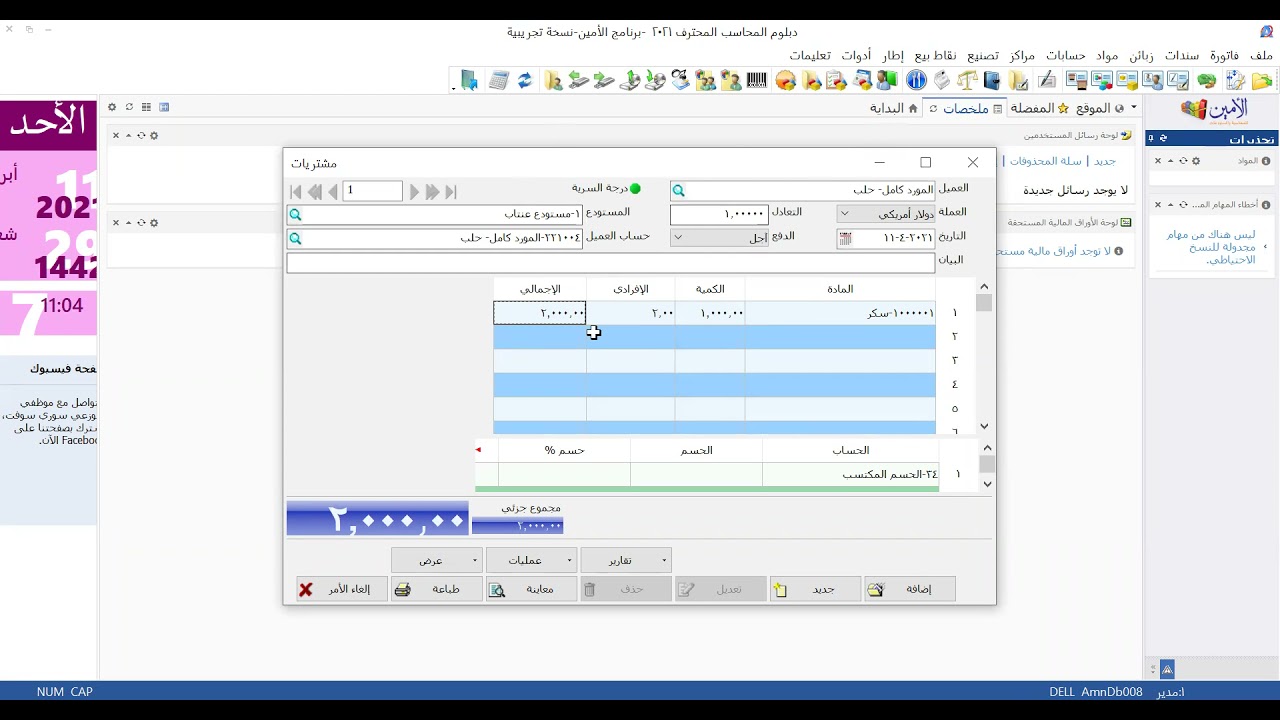
Task: Click the blue info circle toolbar icon
Action: click(x=916, y=80)
